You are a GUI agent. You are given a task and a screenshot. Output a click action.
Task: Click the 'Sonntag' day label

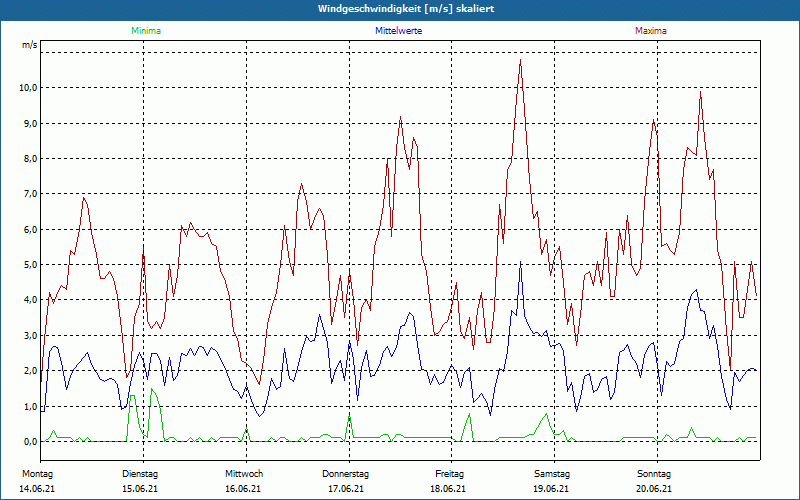(x=654, y=474)
